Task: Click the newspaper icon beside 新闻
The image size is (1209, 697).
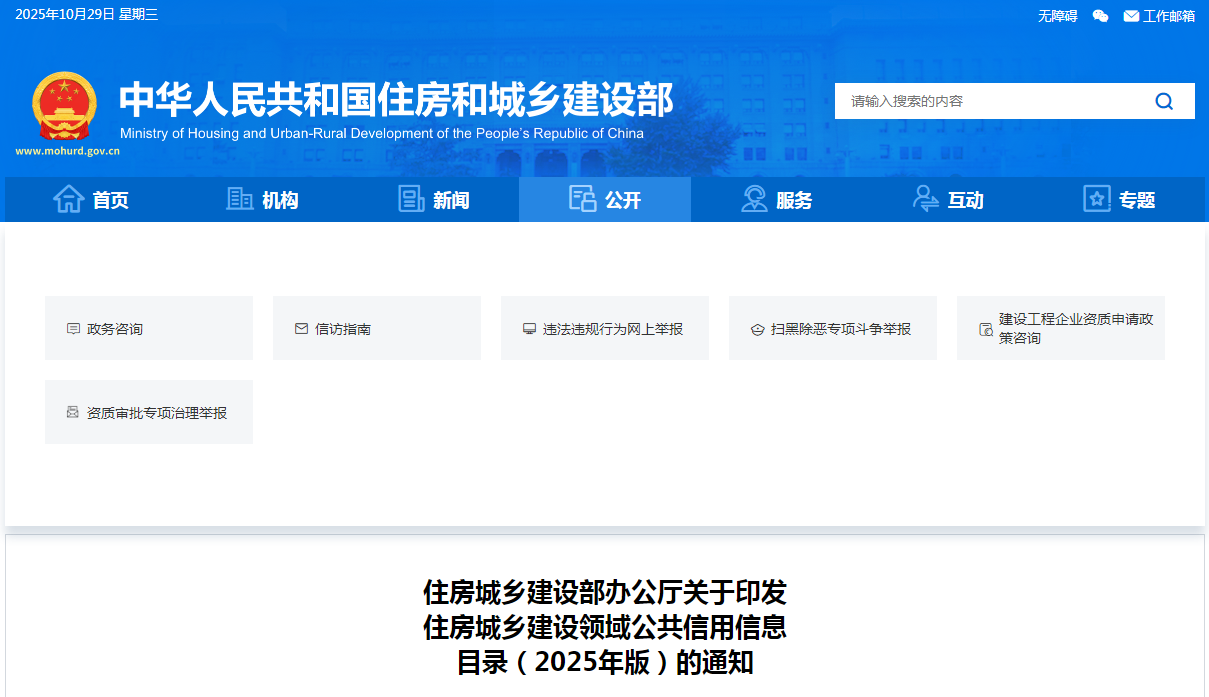Action: [x=411, y=199]
